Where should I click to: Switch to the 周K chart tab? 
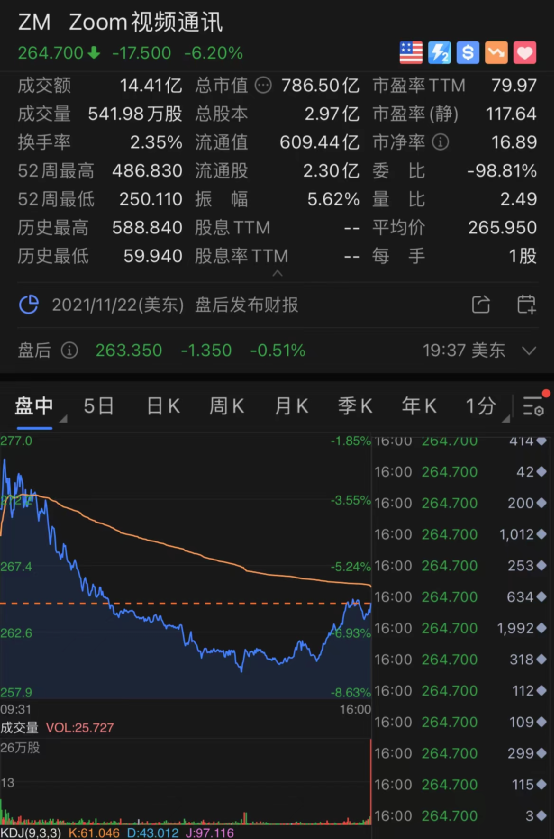[226, 406]
